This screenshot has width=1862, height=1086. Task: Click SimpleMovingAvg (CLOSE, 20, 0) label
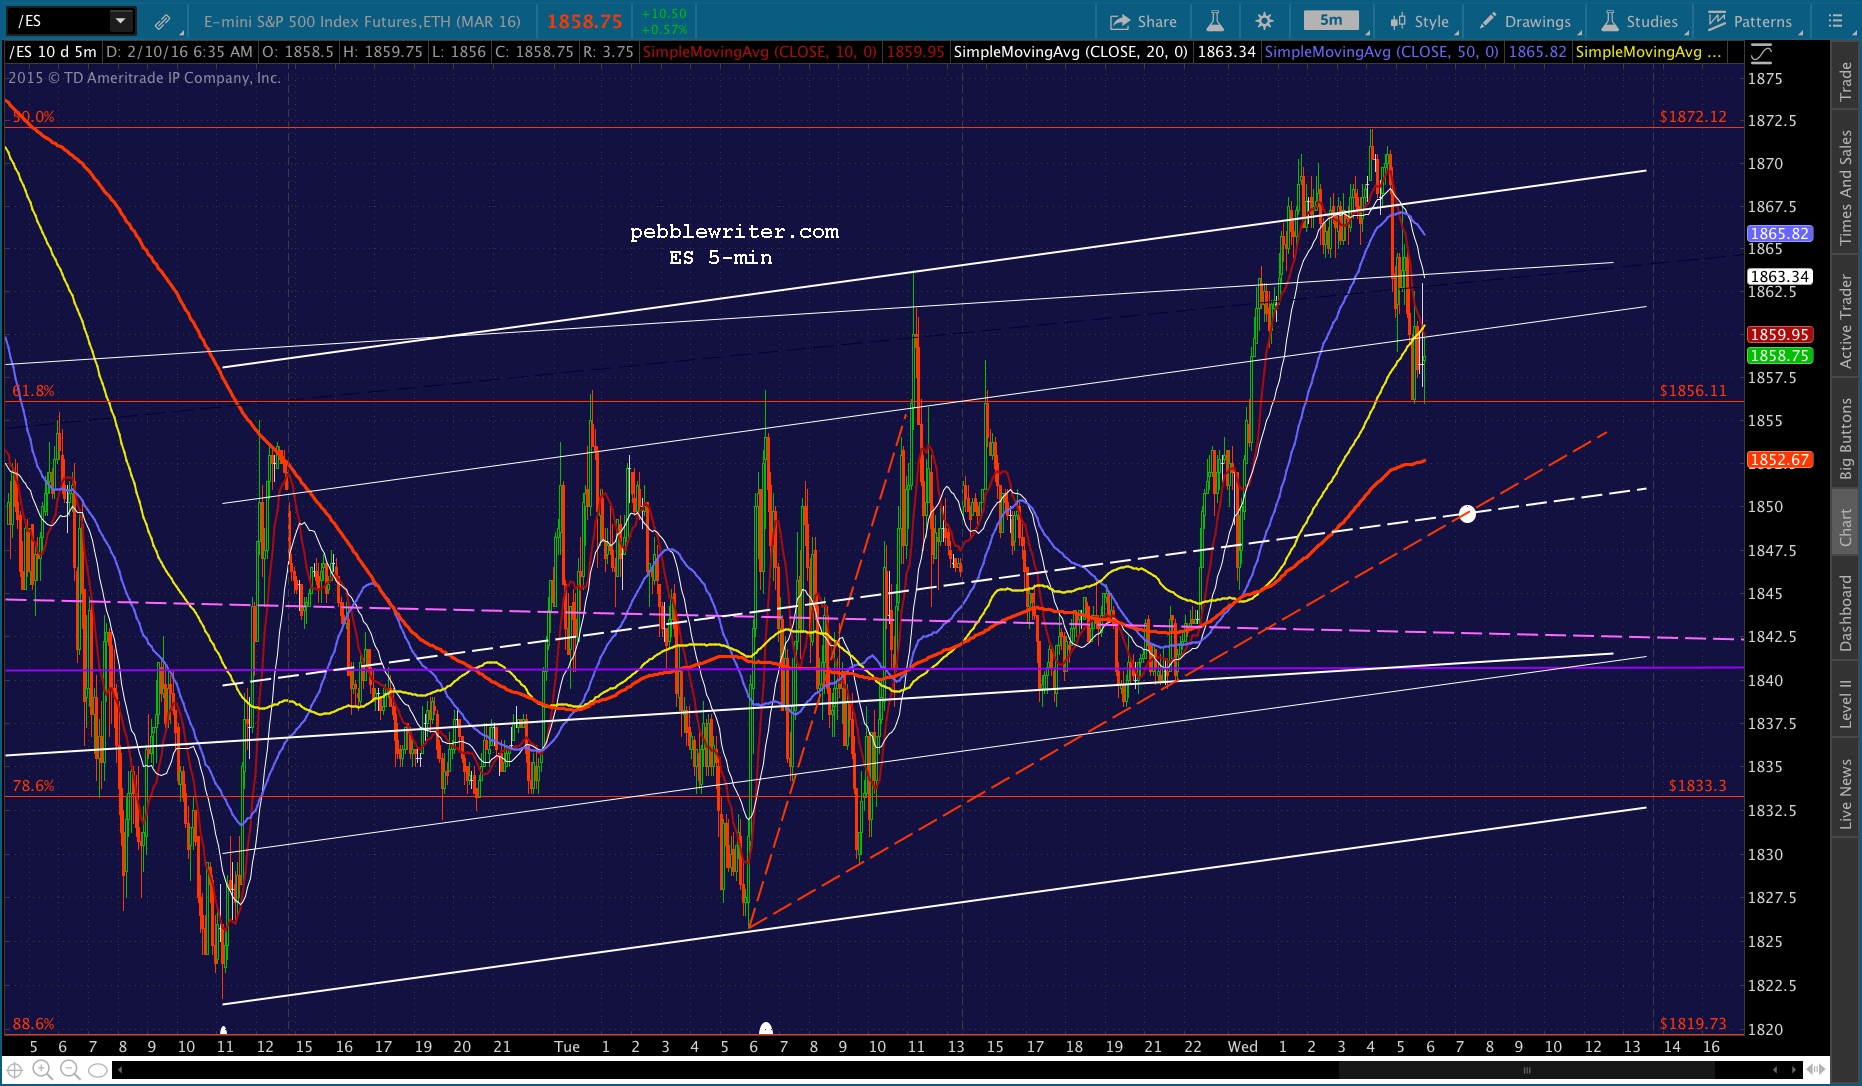[x=1071, y=52]
